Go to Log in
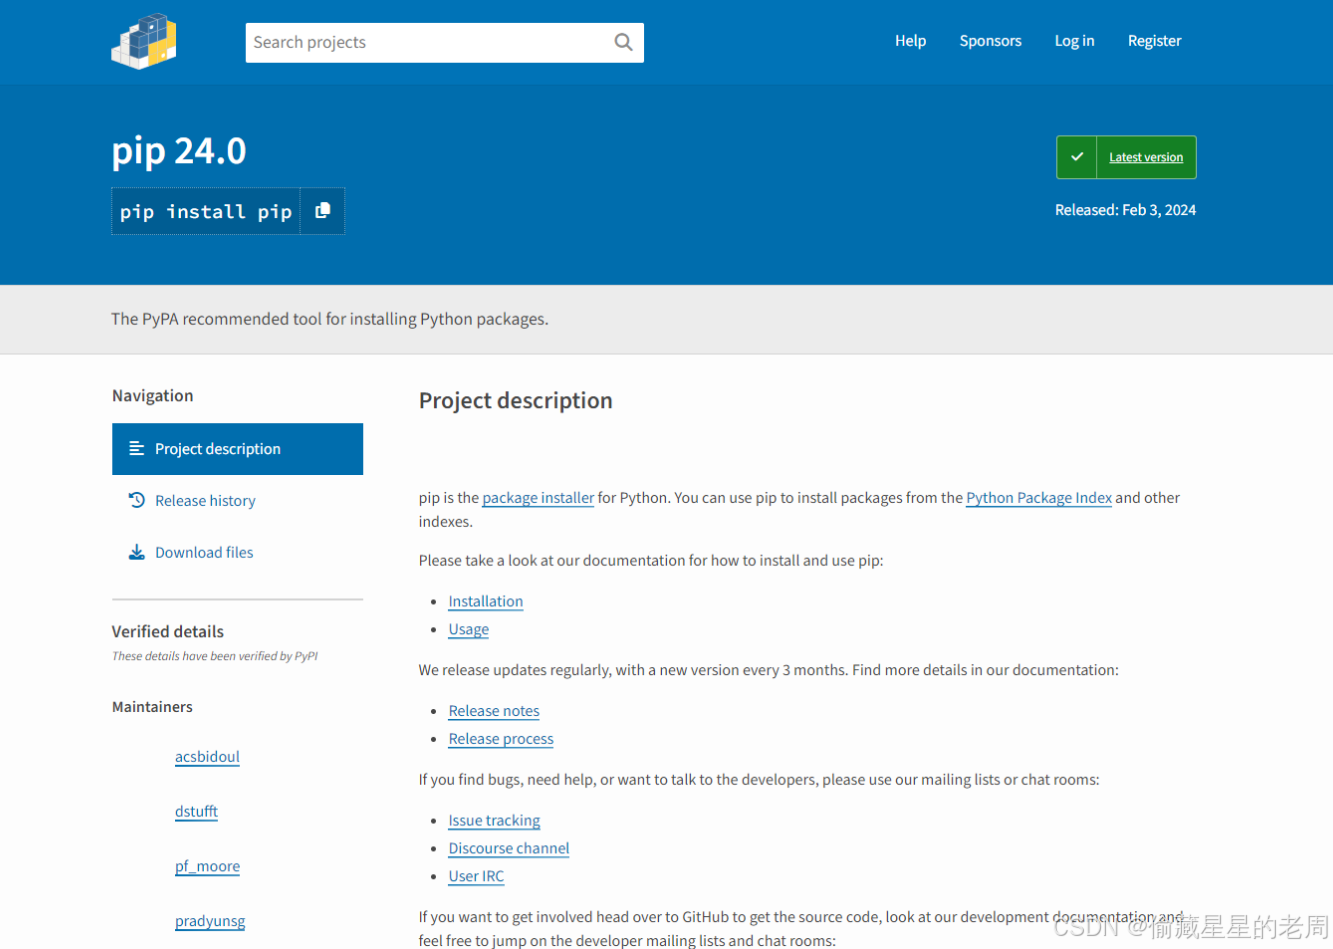Viewport: 1333px width, 949px height. (1074, 41)
